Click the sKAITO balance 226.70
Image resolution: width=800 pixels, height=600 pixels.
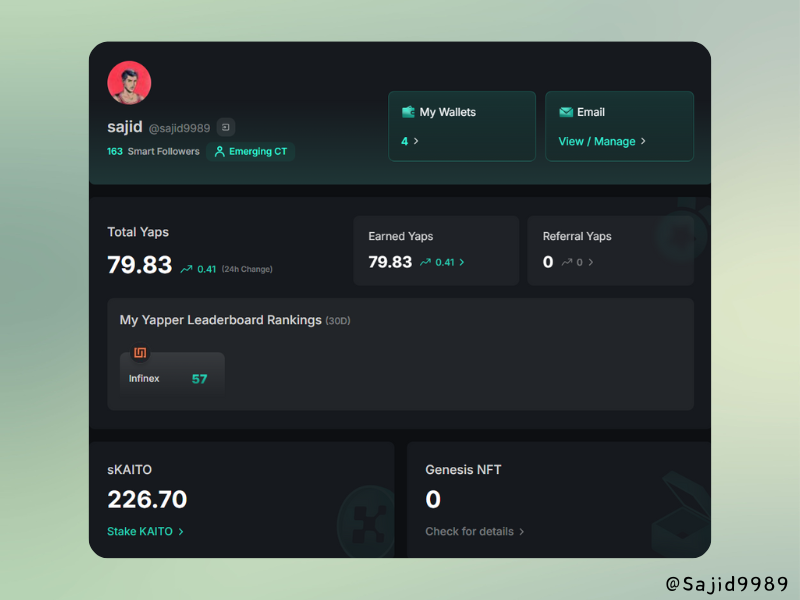(x=147, y=499)
